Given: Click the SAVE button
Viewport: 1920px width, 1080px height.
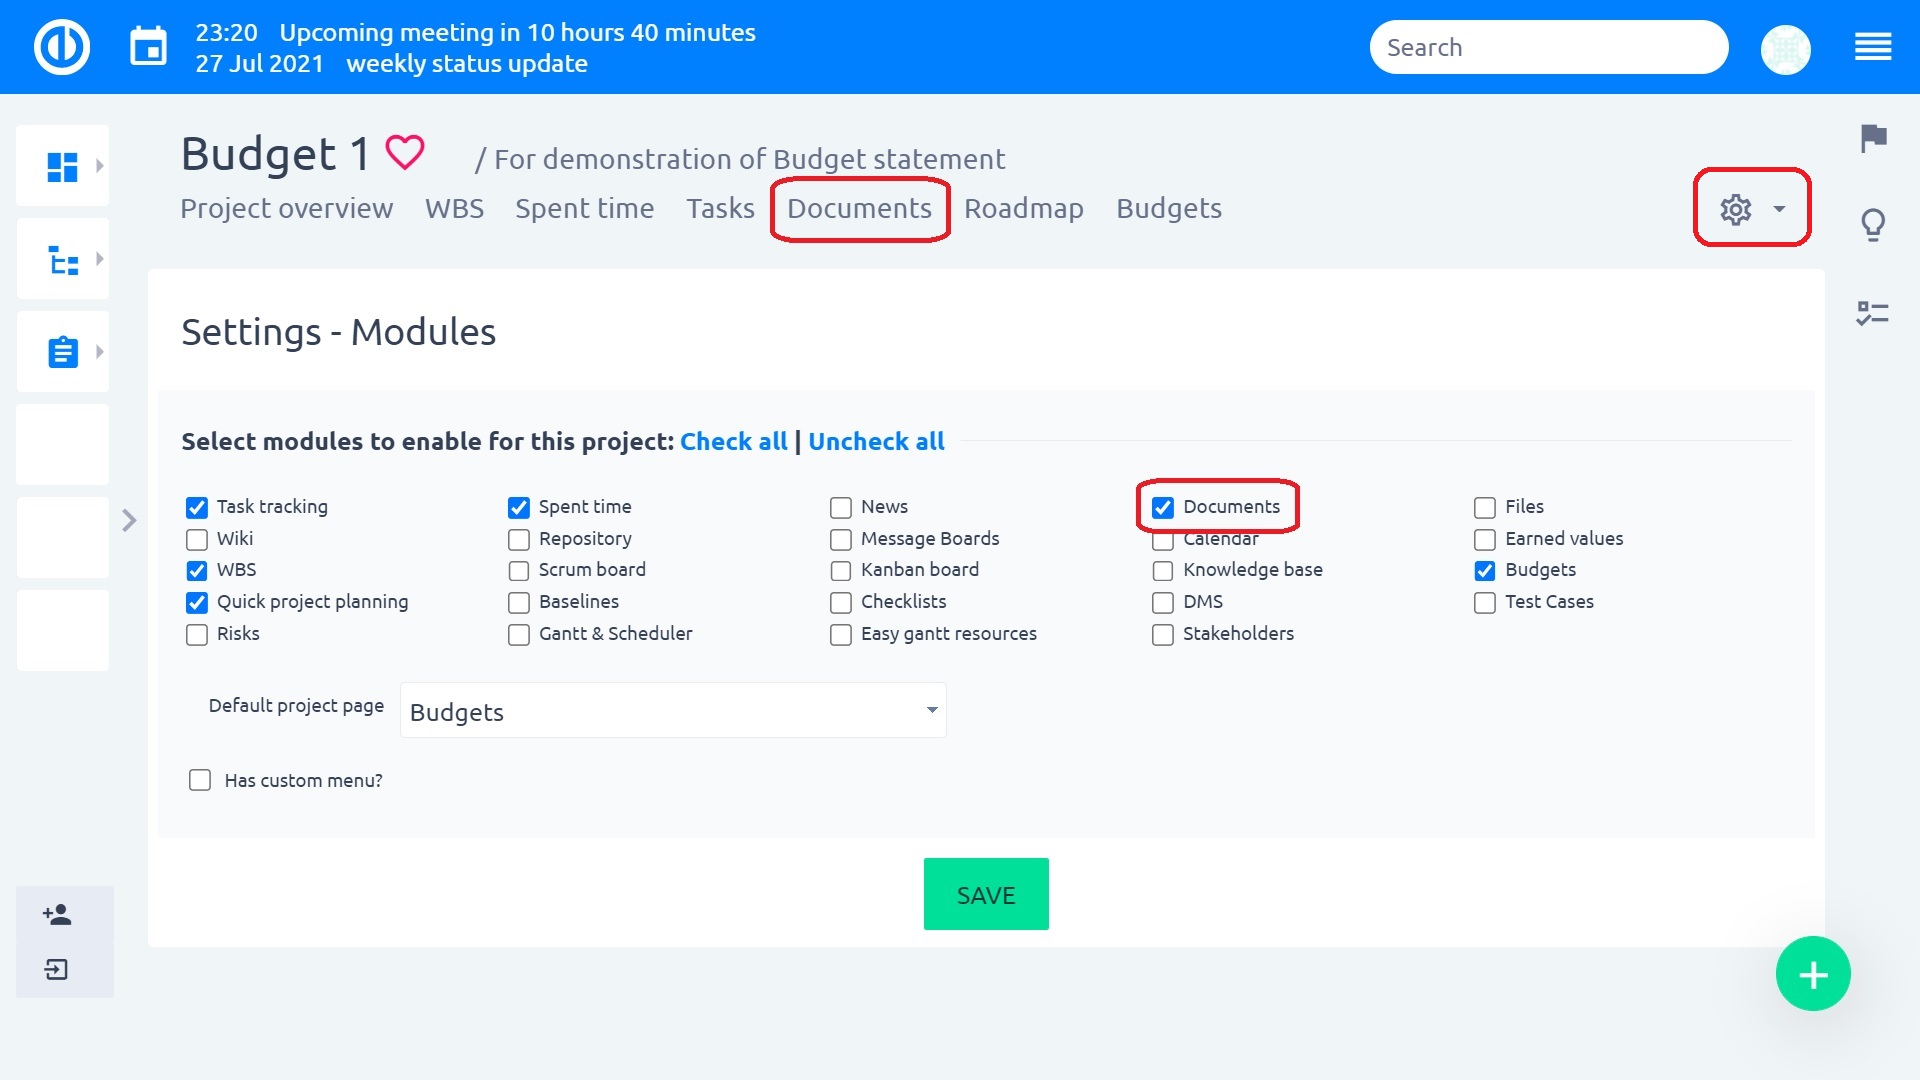Looking at the screenshot, I should [985, 894].
